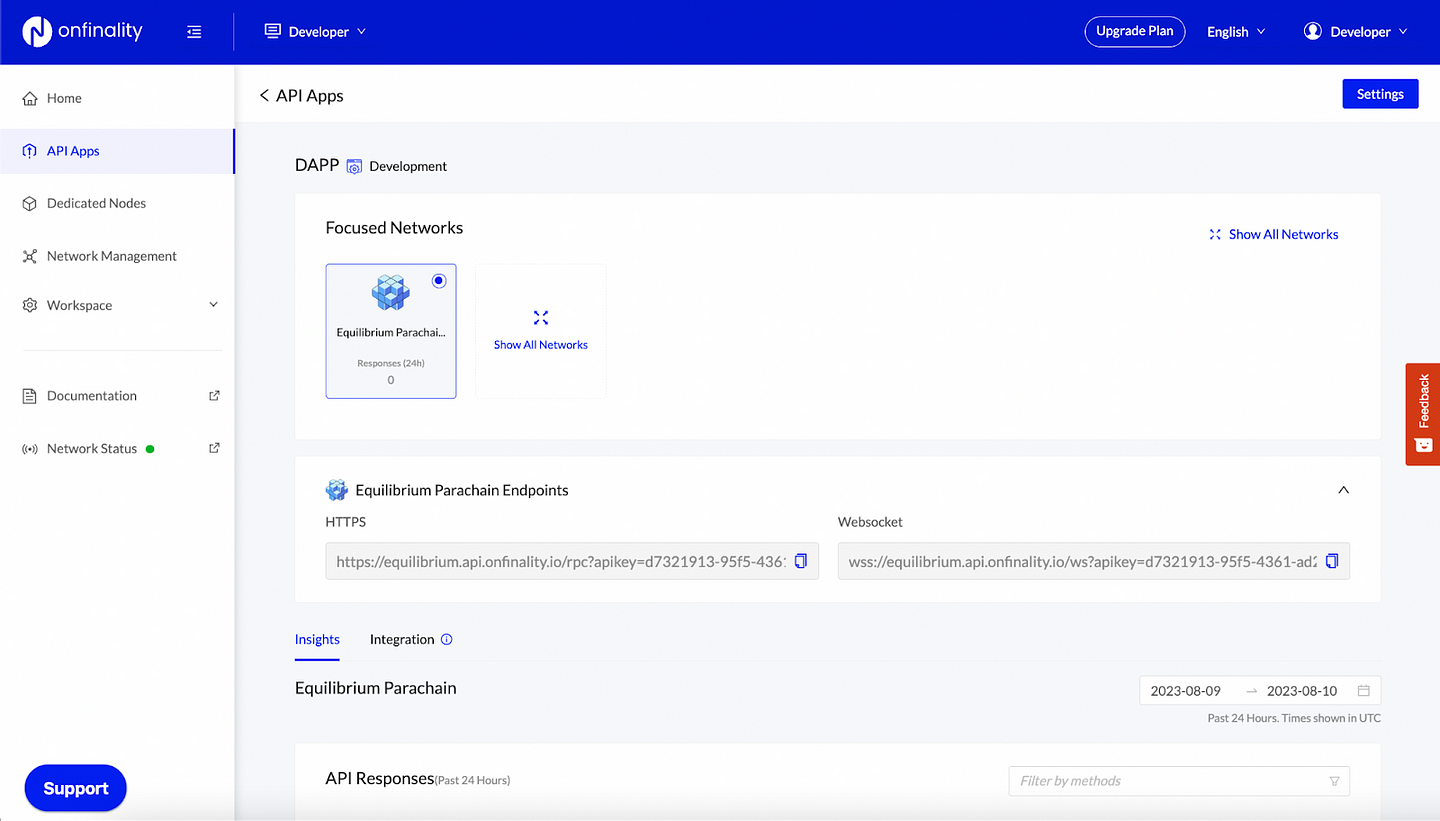Screen dimensions: 1440x821
Task: Open the calendar icon in date range
Action: coord(1363,691)
